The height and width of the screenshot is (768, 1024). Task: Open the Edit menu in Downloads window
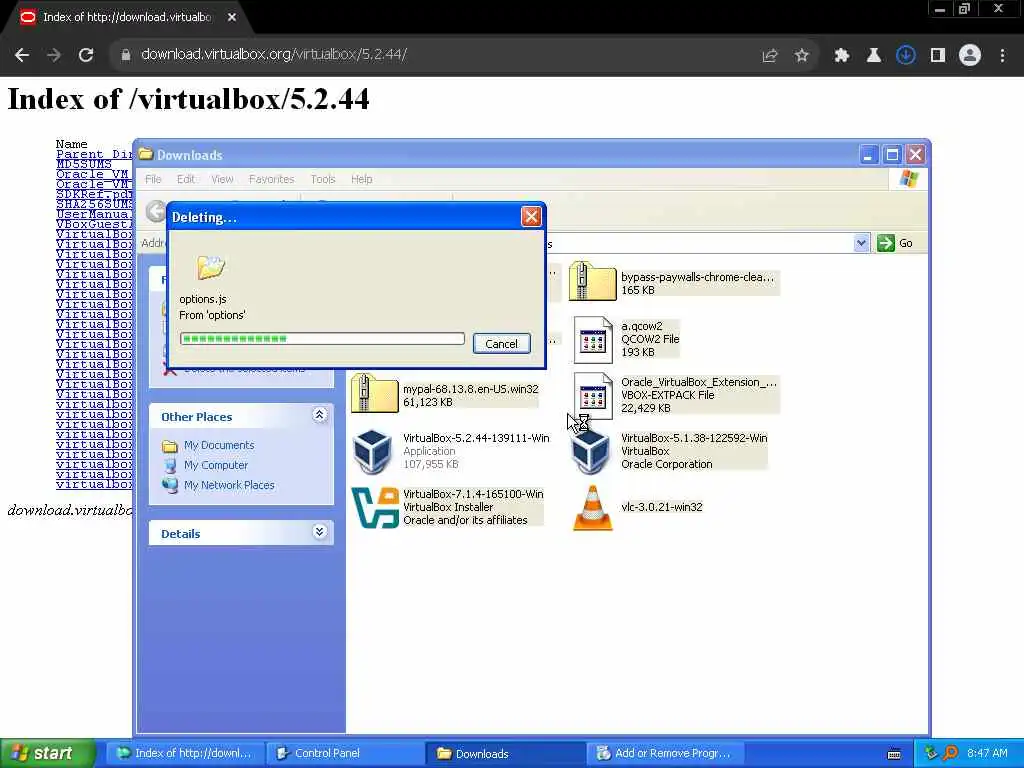click(185, 179)
